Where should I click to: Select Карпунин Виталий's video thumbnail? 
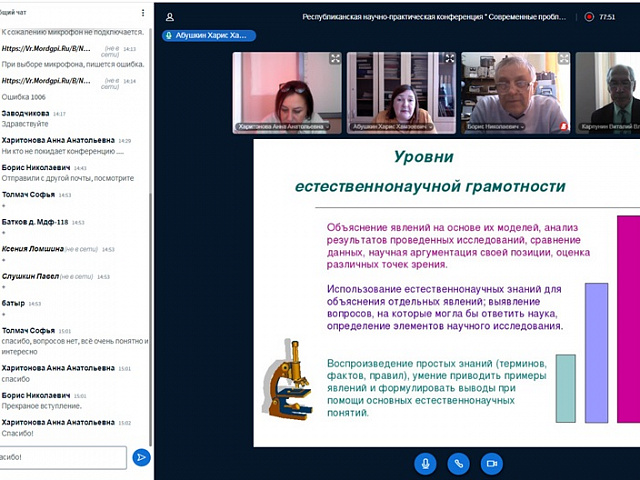tap(609, 92)
